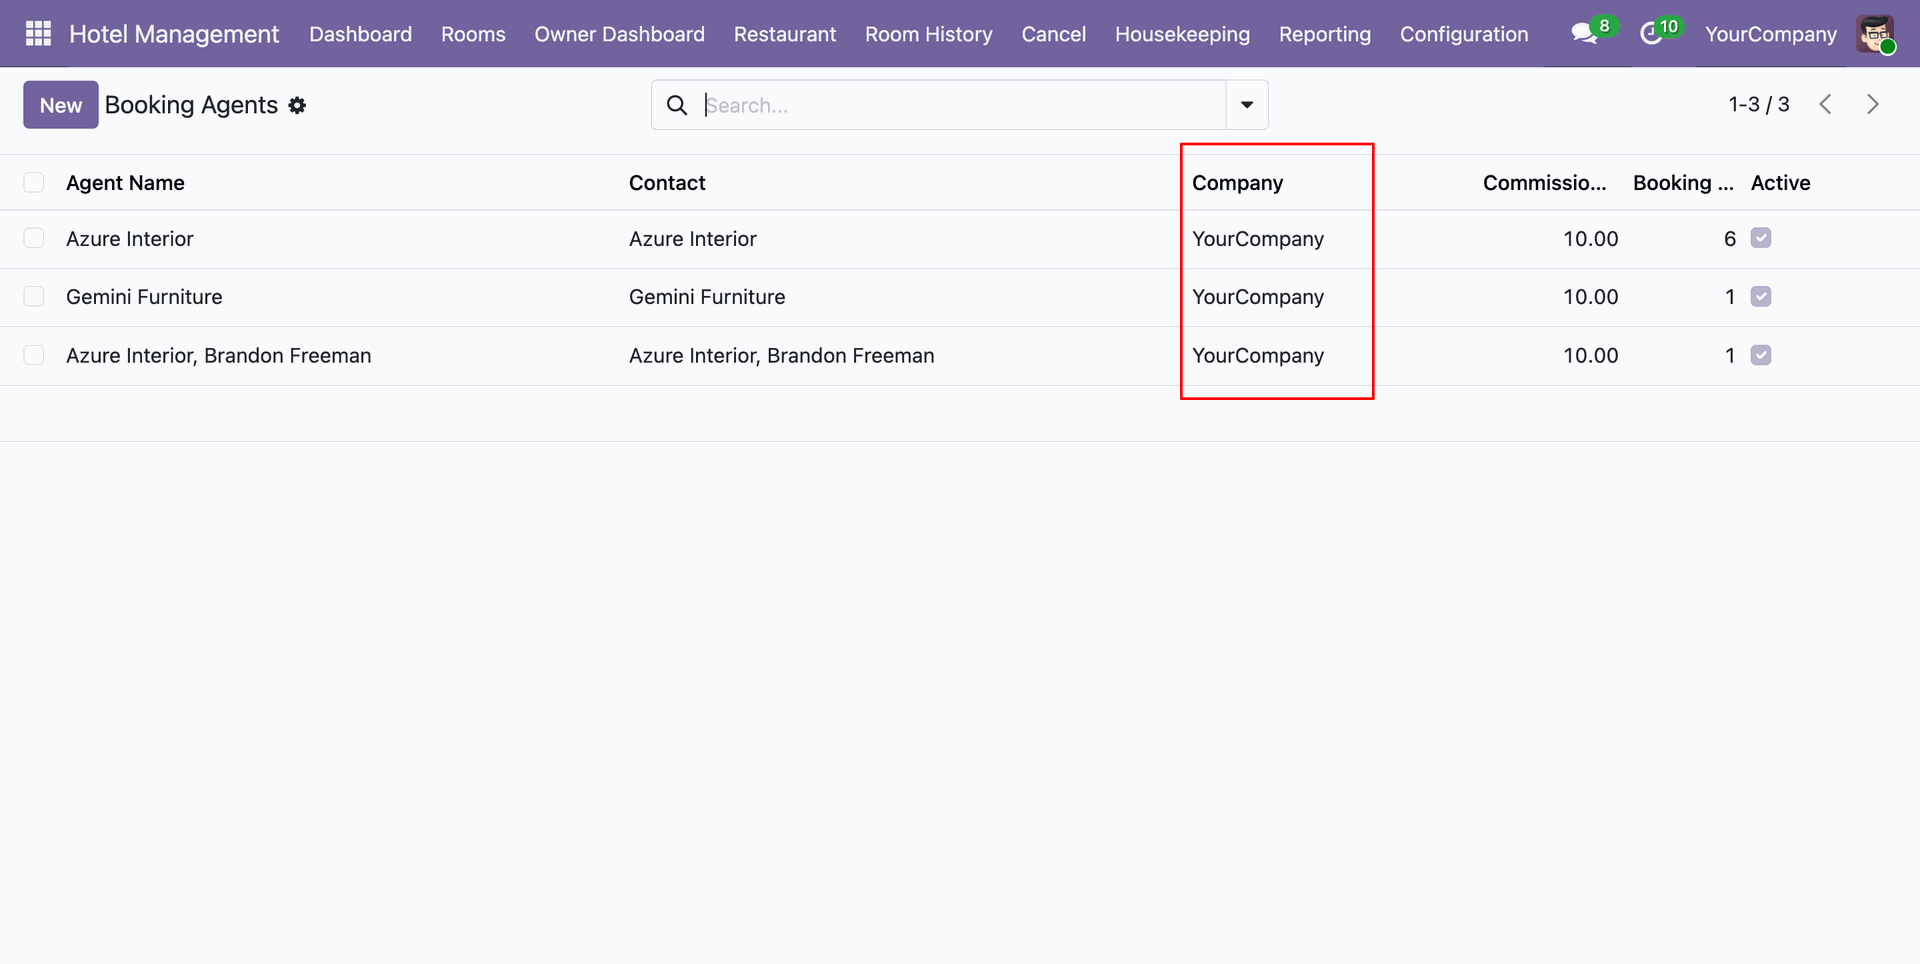Select the Azure Interior row checkbox
The image size is (1920, 964).
pos(34,238)
